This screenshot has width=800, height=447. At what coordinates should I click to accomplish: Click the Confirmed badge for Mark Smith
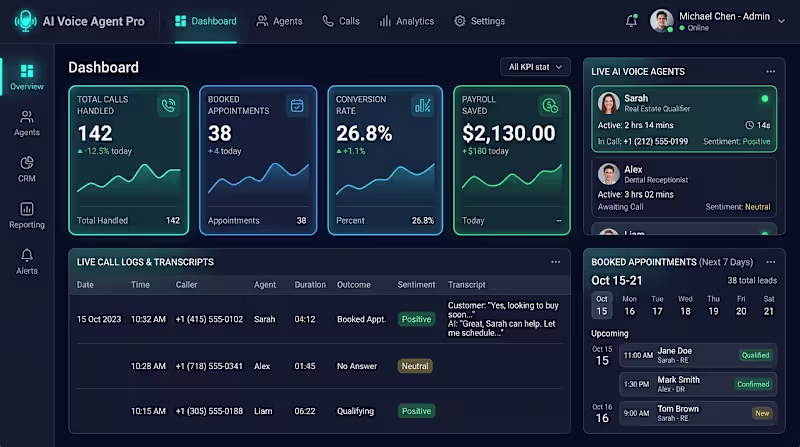(x=753, y=384)
